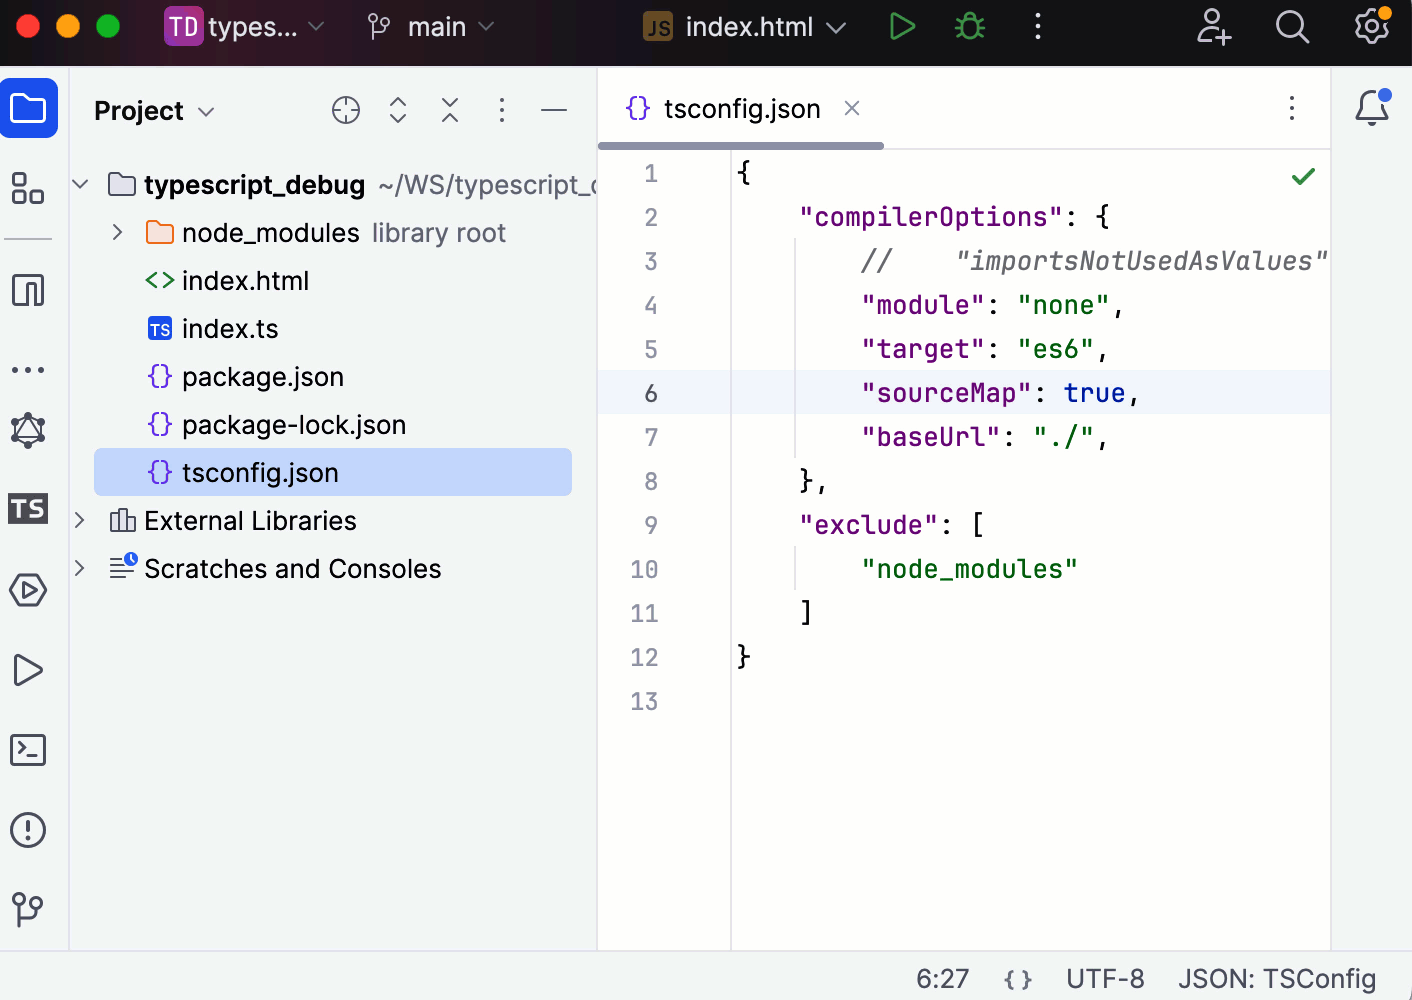Expand the node_modules folder

pos(116,232)
